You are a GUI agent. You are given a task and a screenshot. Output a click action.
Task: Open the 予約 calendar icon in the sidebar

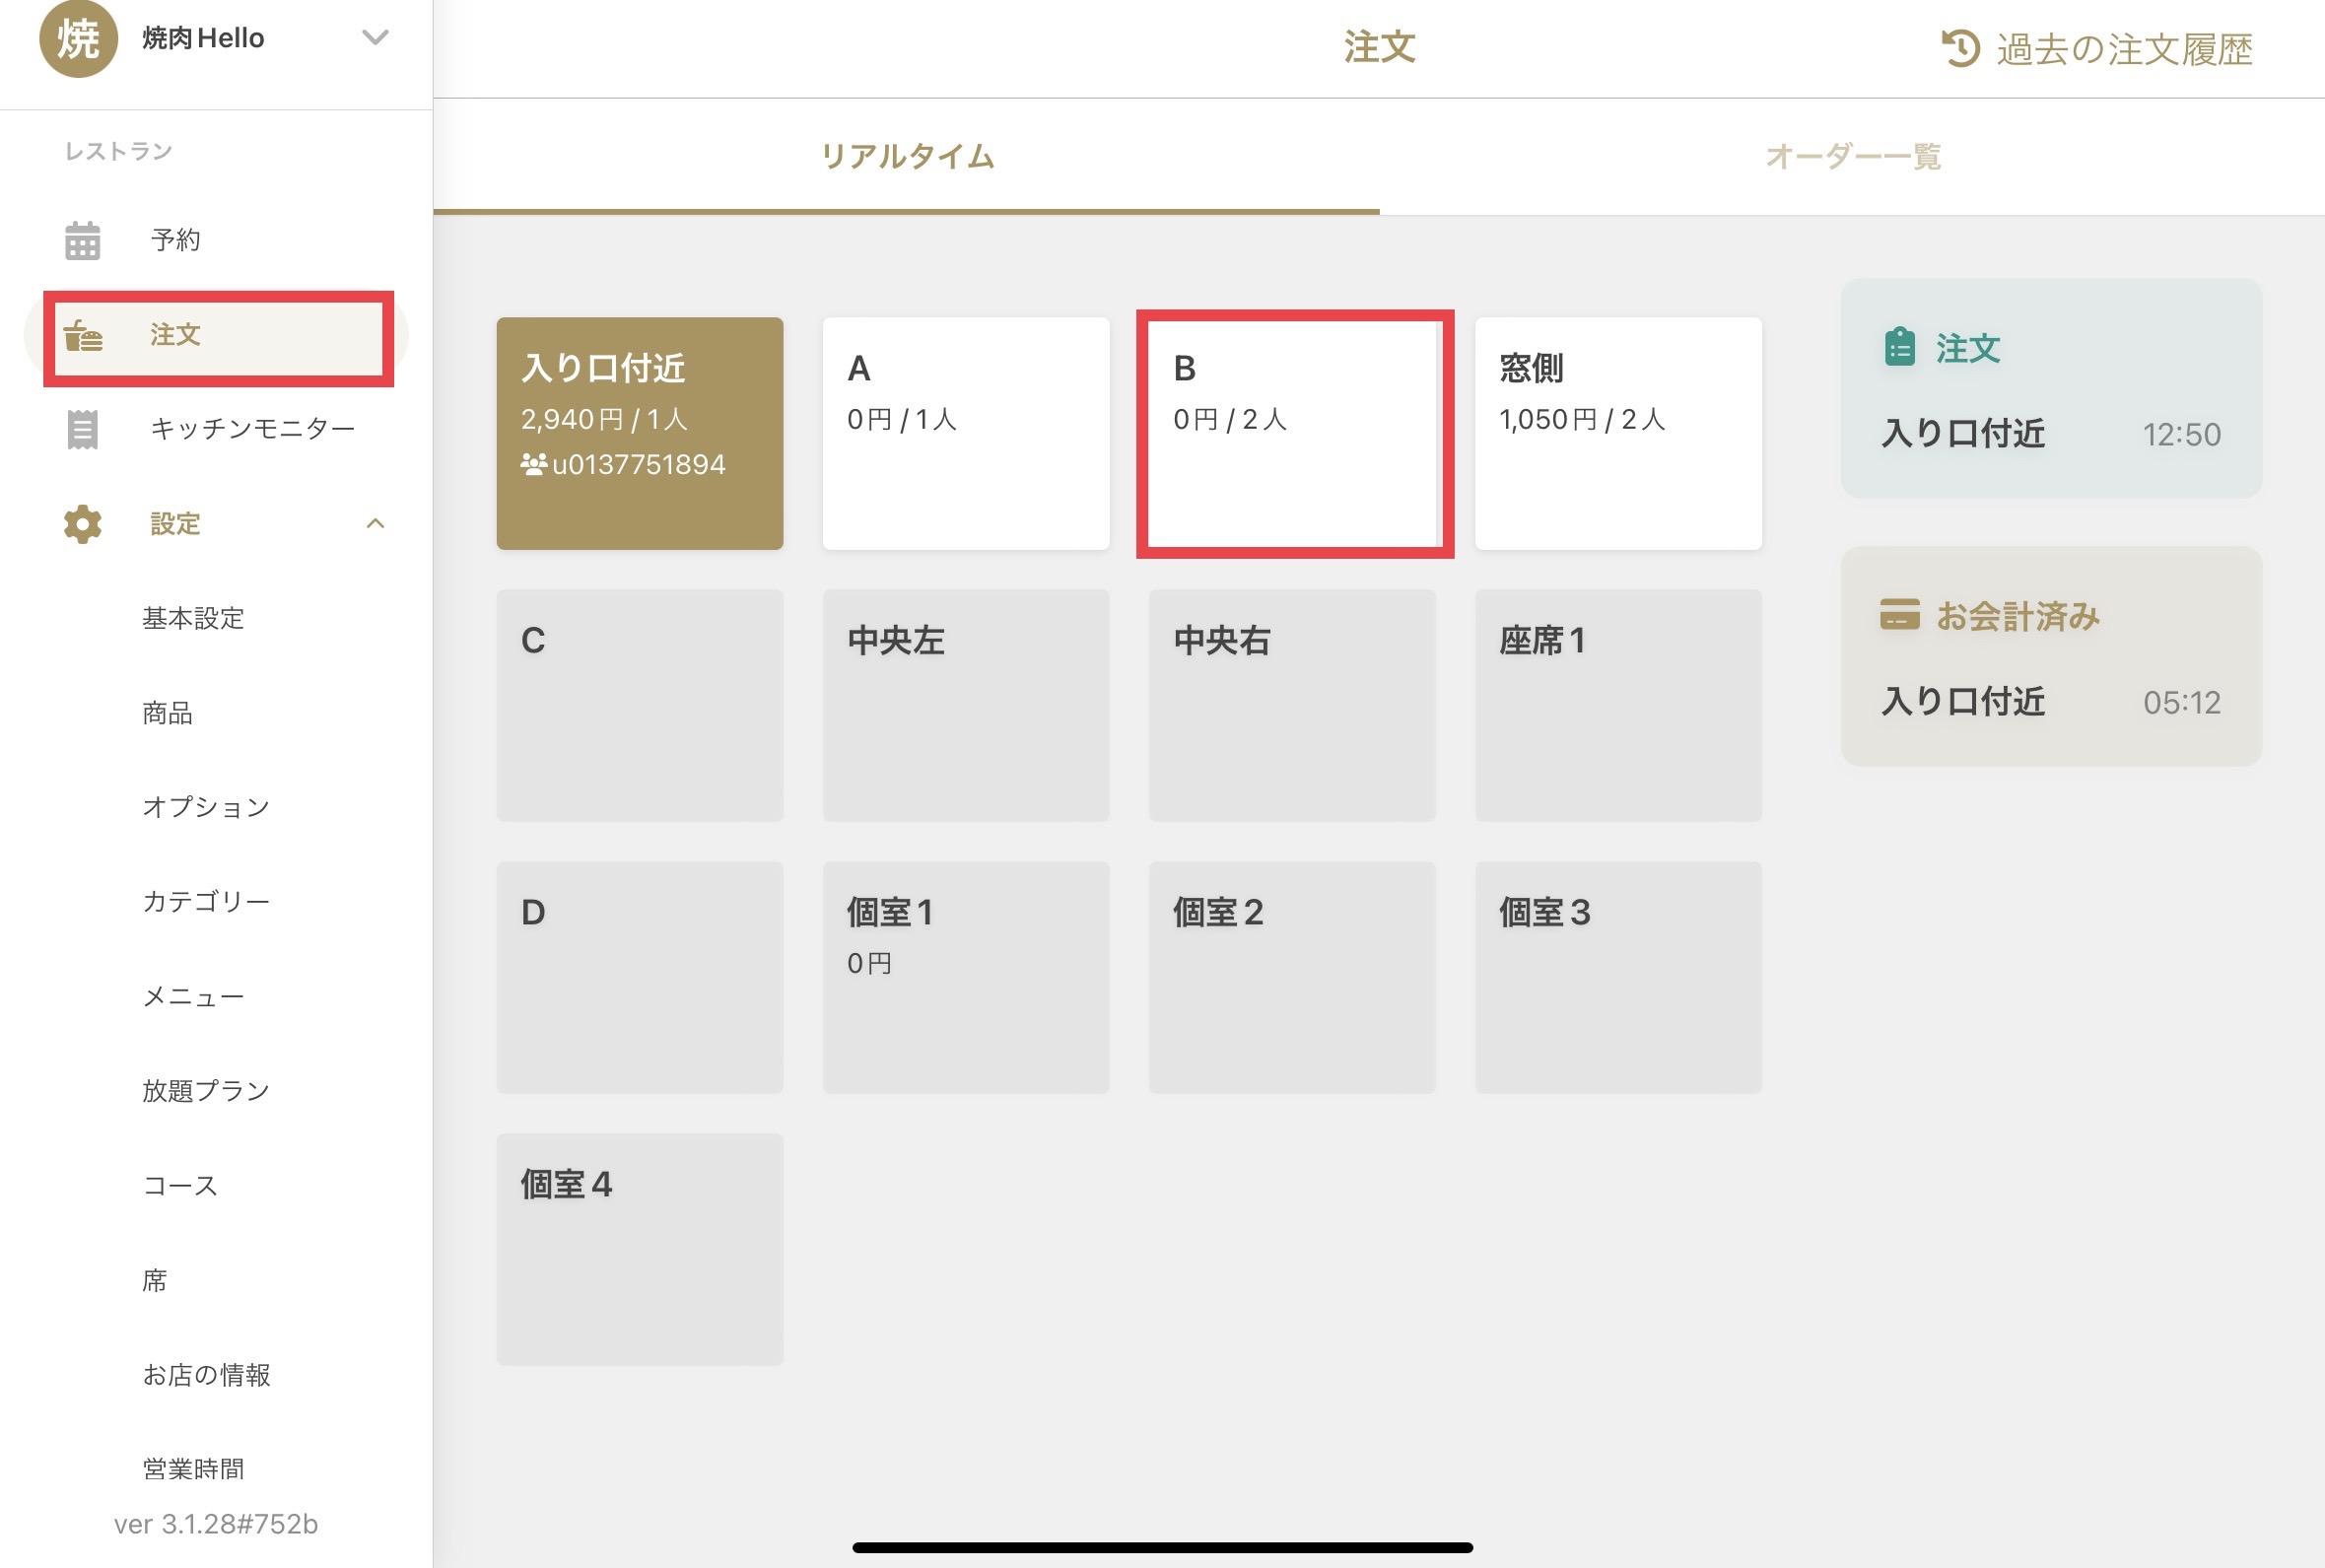pos(83,239)
